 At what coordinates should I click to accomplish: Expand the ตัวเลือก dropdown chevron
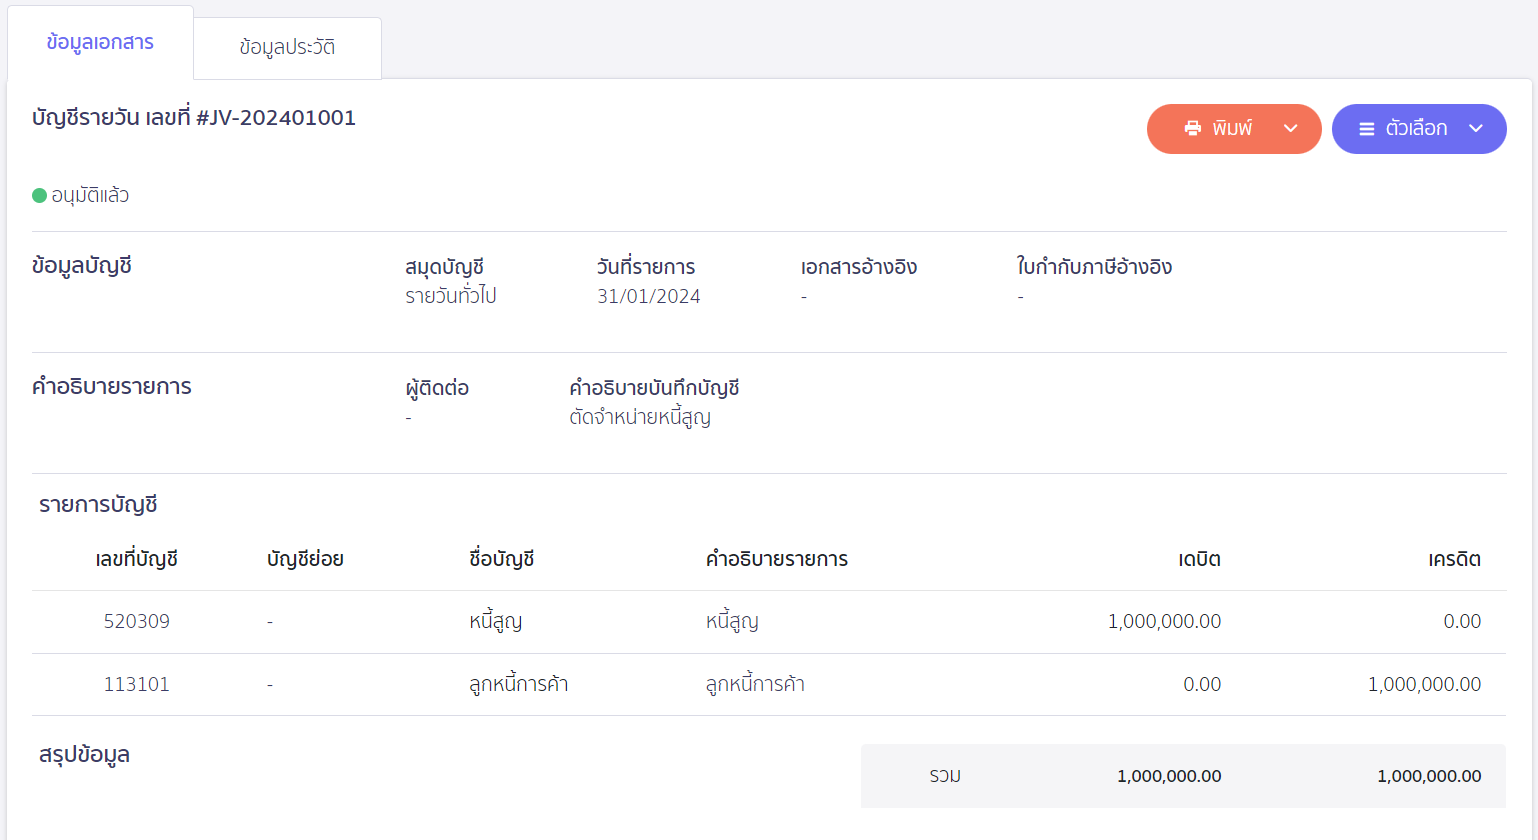(1475, 128)
